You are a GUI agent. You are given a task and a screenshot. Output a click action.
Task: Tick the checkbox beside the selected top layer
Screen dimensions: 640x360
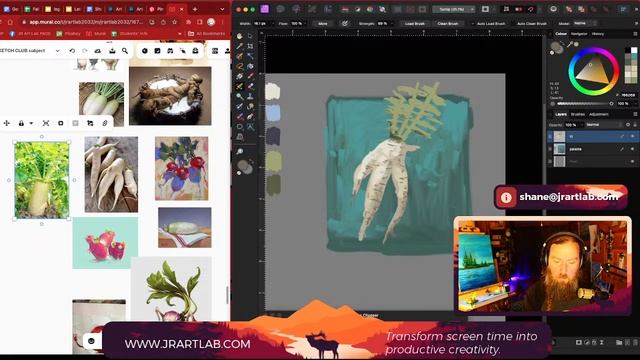pyautogui.click(x=550, y=136)
